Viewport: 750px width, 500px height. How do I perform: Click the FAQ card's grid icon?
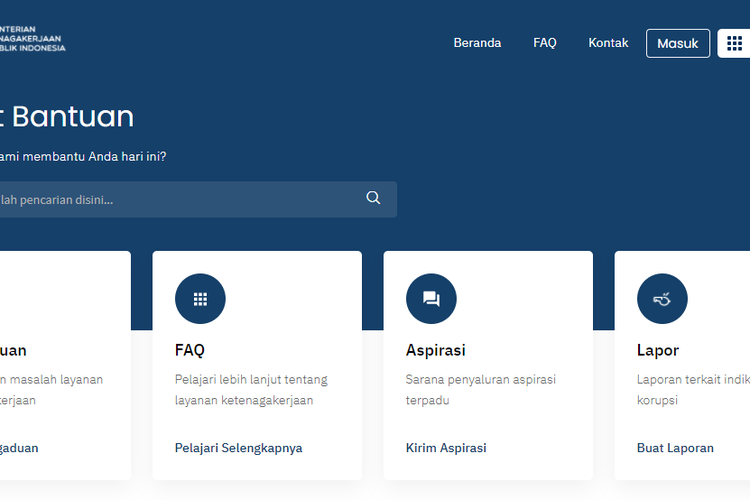pyautogui.click(x=200, y=299)
